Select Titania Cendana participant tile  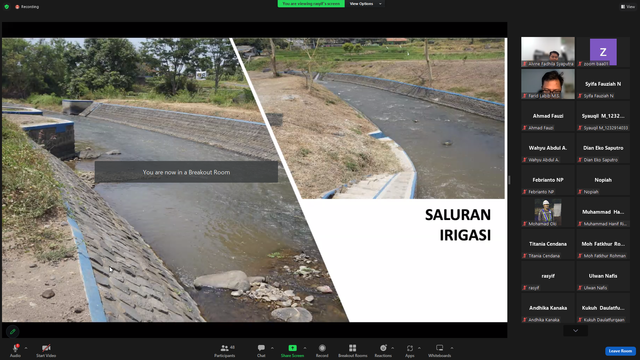tap(548, 244)
